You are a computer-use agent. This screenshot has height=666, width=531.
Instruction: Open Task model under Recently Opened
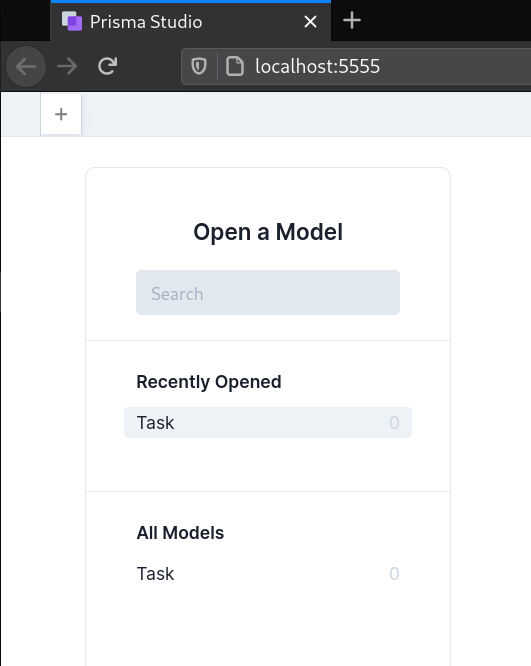point(268,423)
